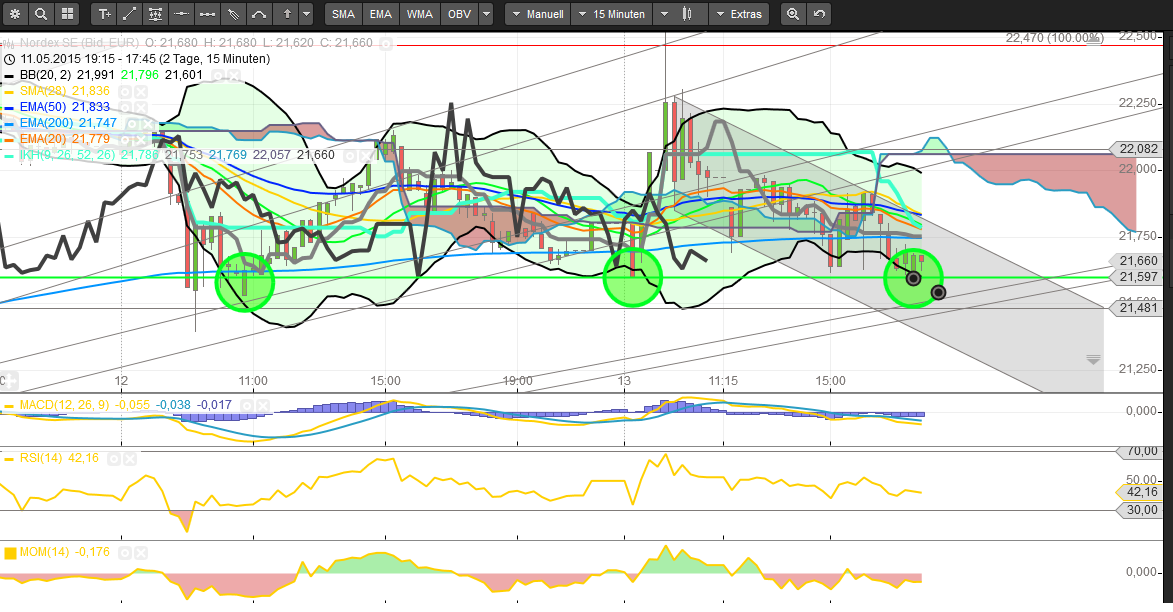Screen dimensions: 1173x612
Task: Open settings for MACD(12, 26, 9)
Action: (247, 406)
